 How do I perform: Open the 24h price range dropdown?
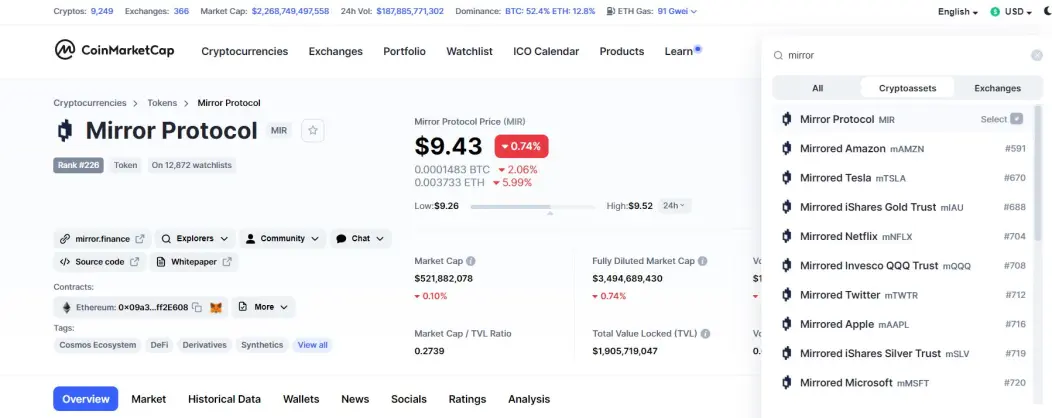coord(674,205)
